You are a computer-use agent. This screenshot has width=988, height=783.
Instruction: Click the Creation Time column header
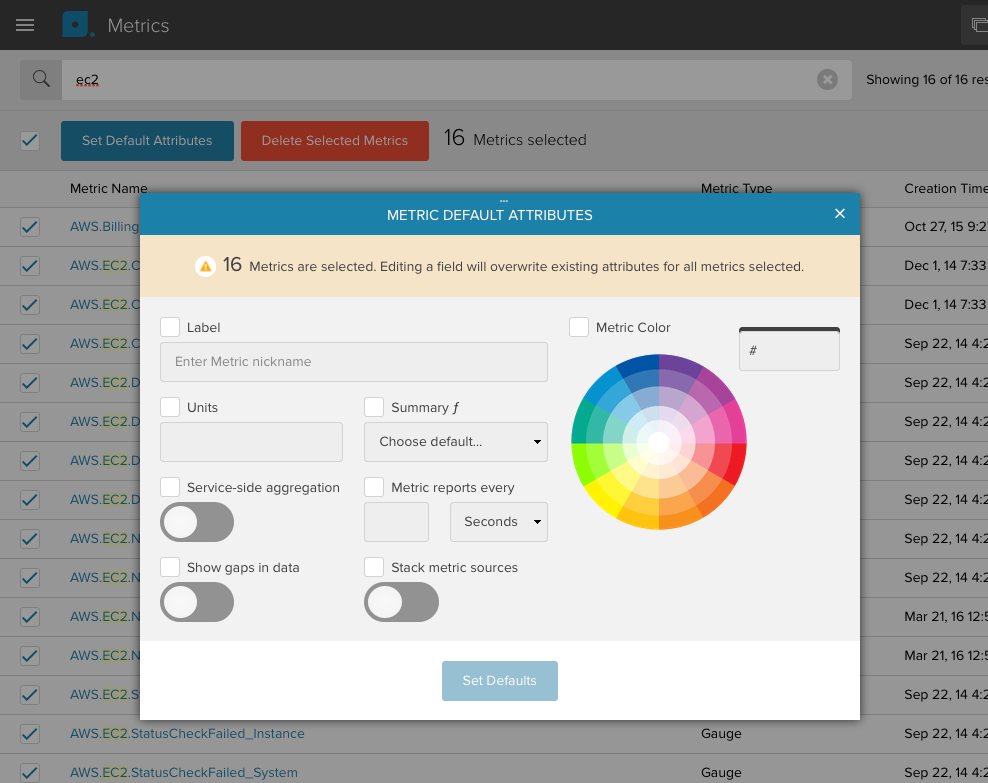pos(945,188)
